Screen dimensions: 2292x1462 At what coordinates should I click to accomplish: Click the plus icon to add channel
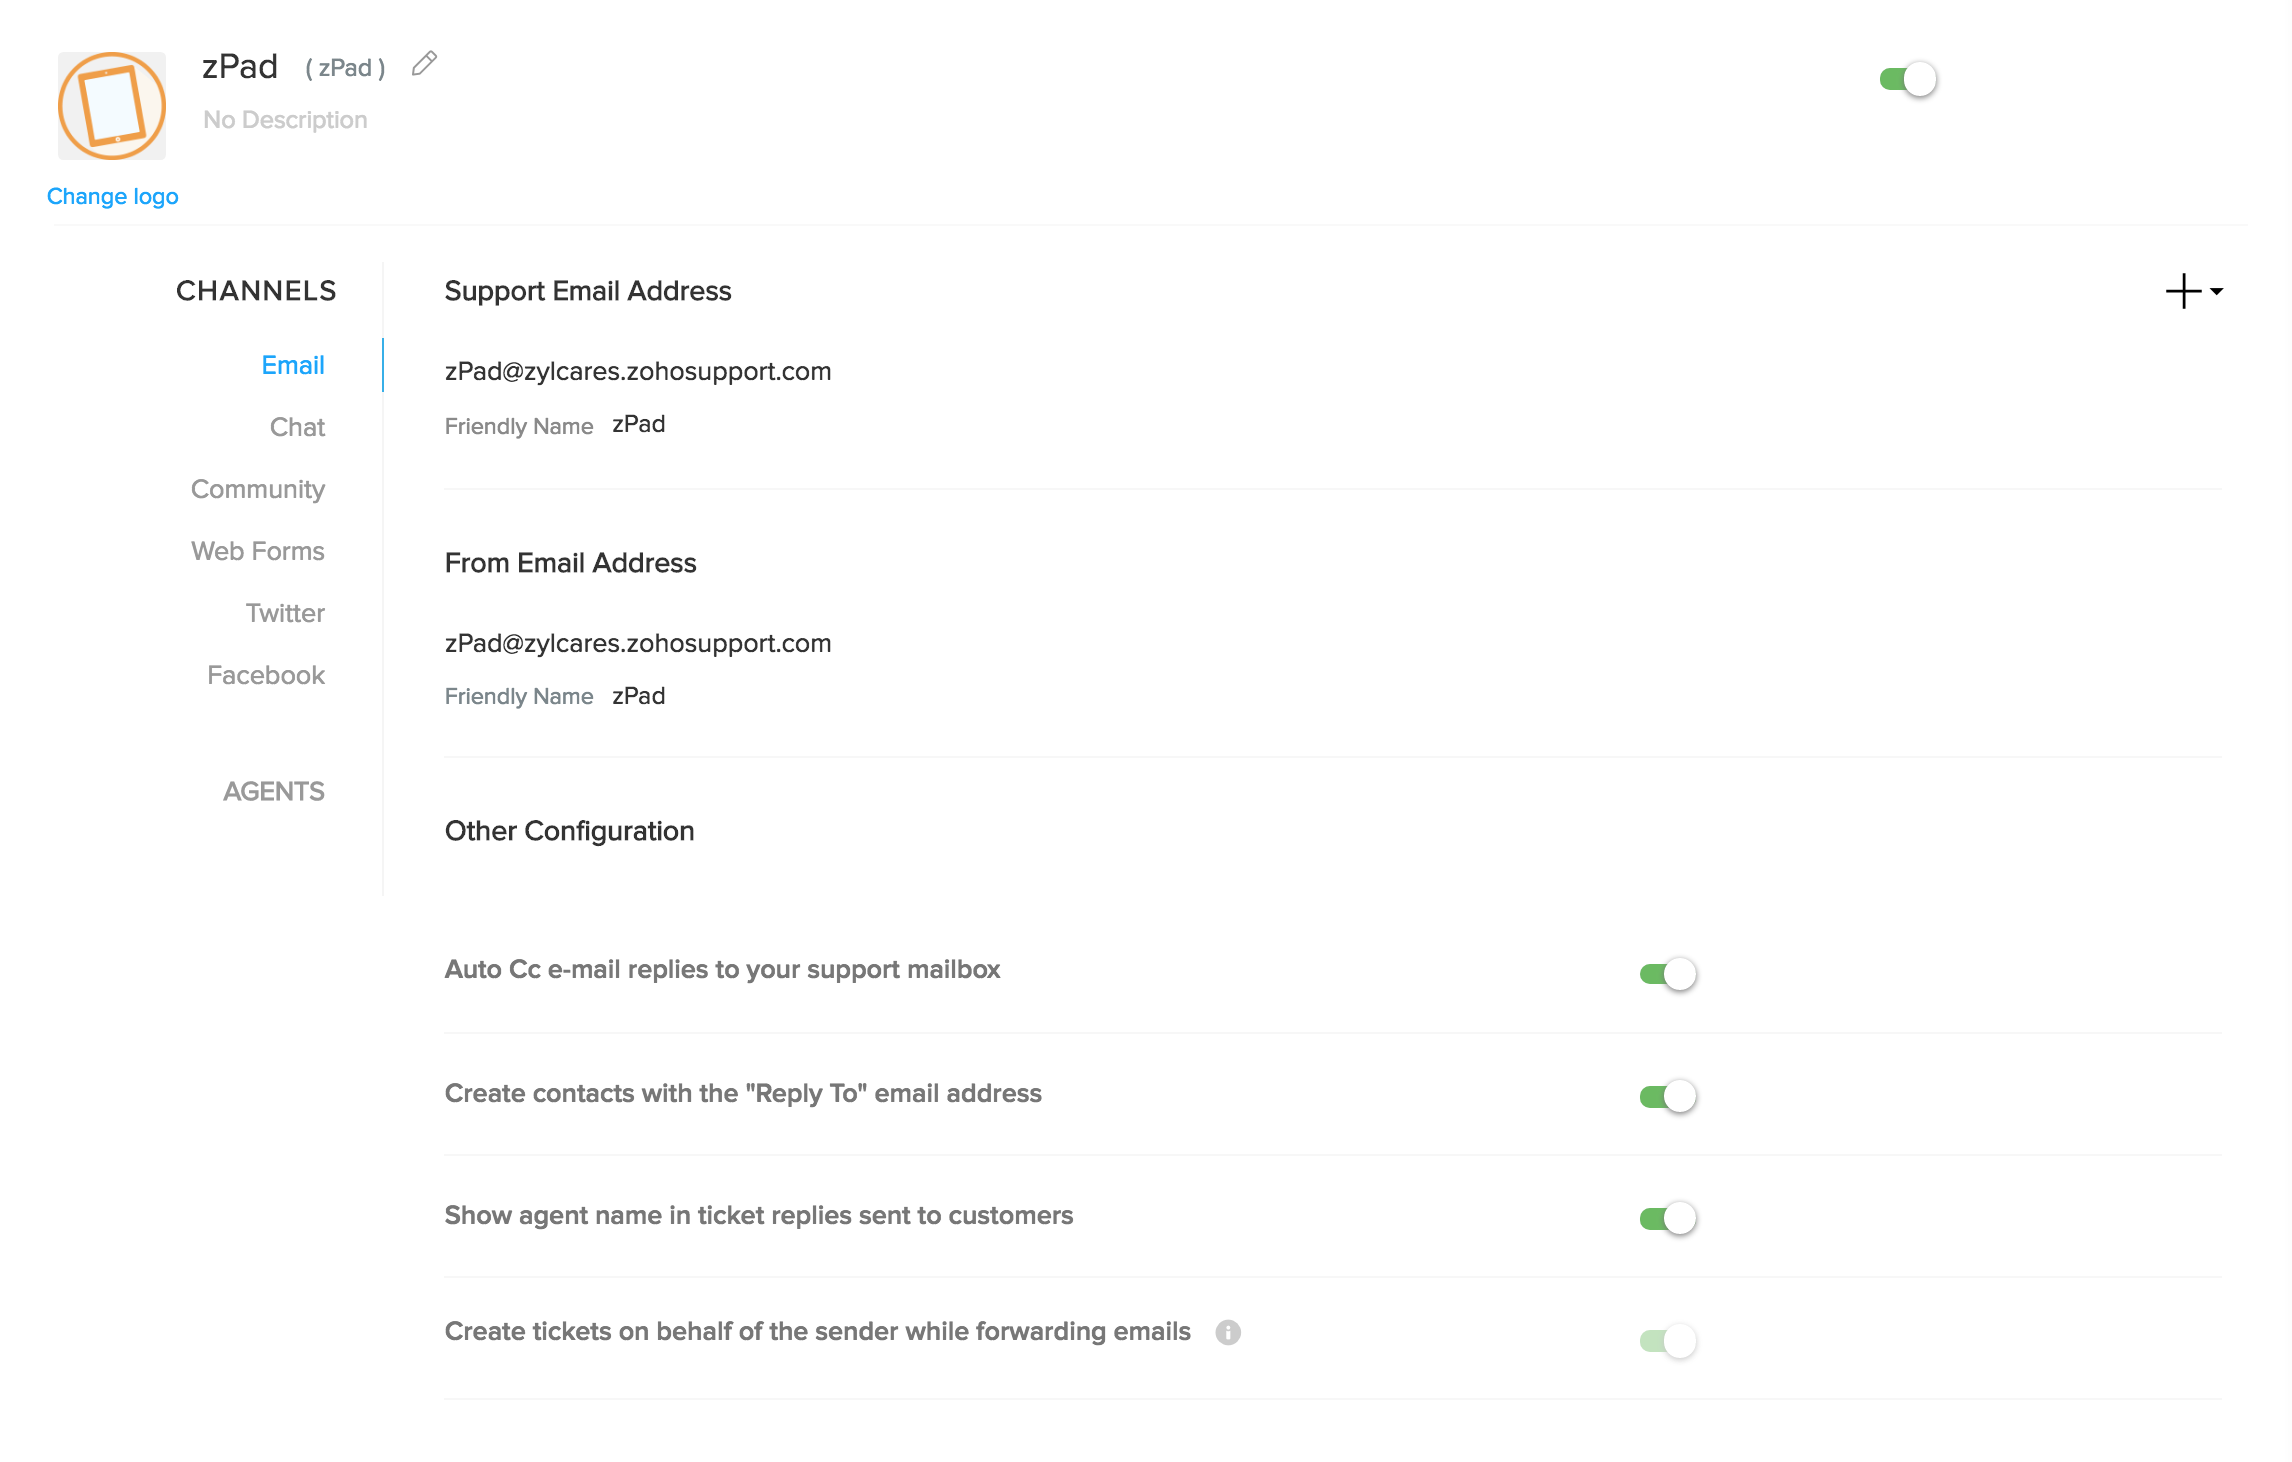[2183, 291]
